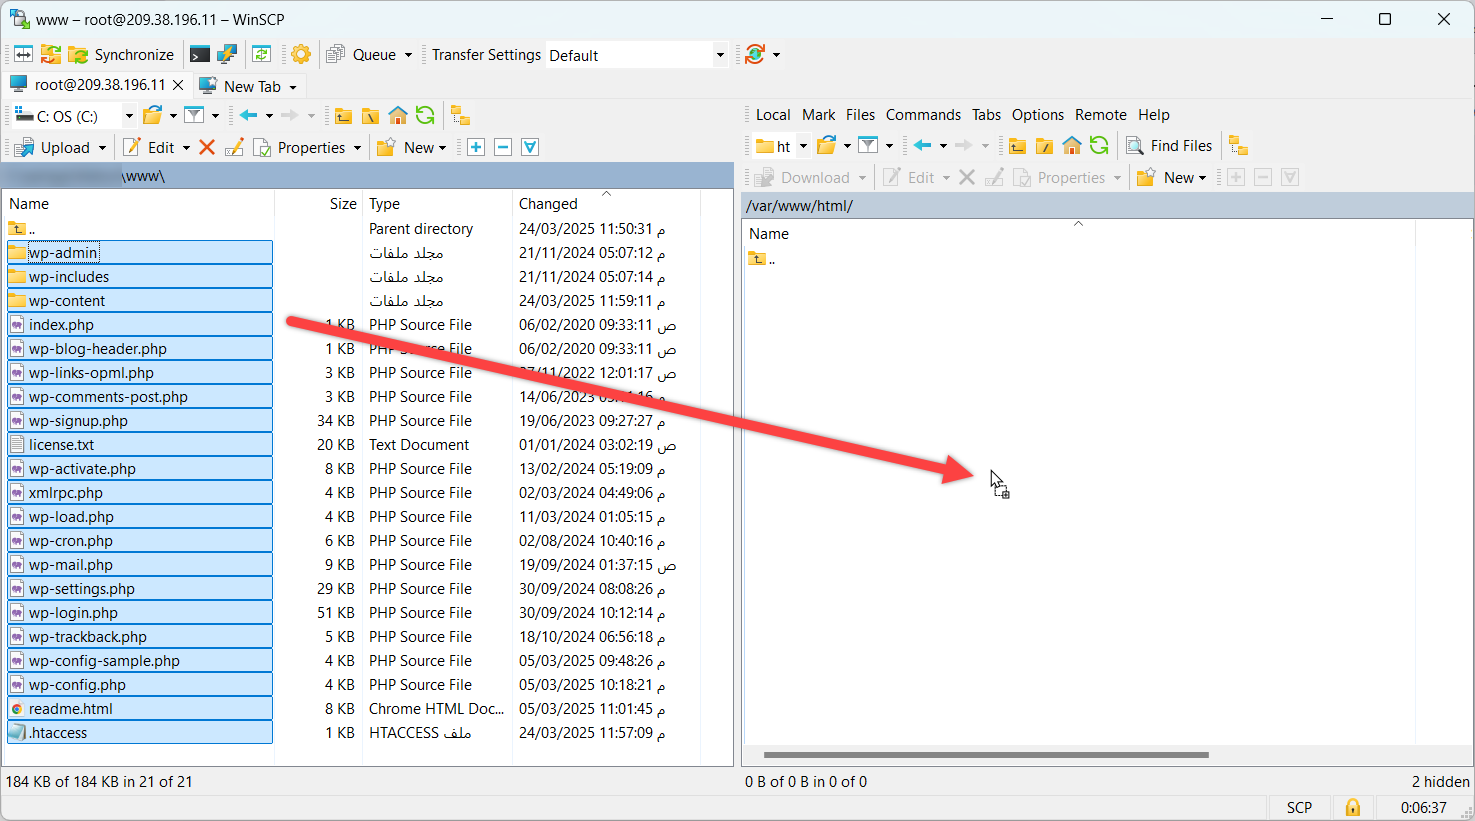This screenshot has height=821, width=1475.
Task: Open the Commands menu
Action: click(x=923, y=115)
